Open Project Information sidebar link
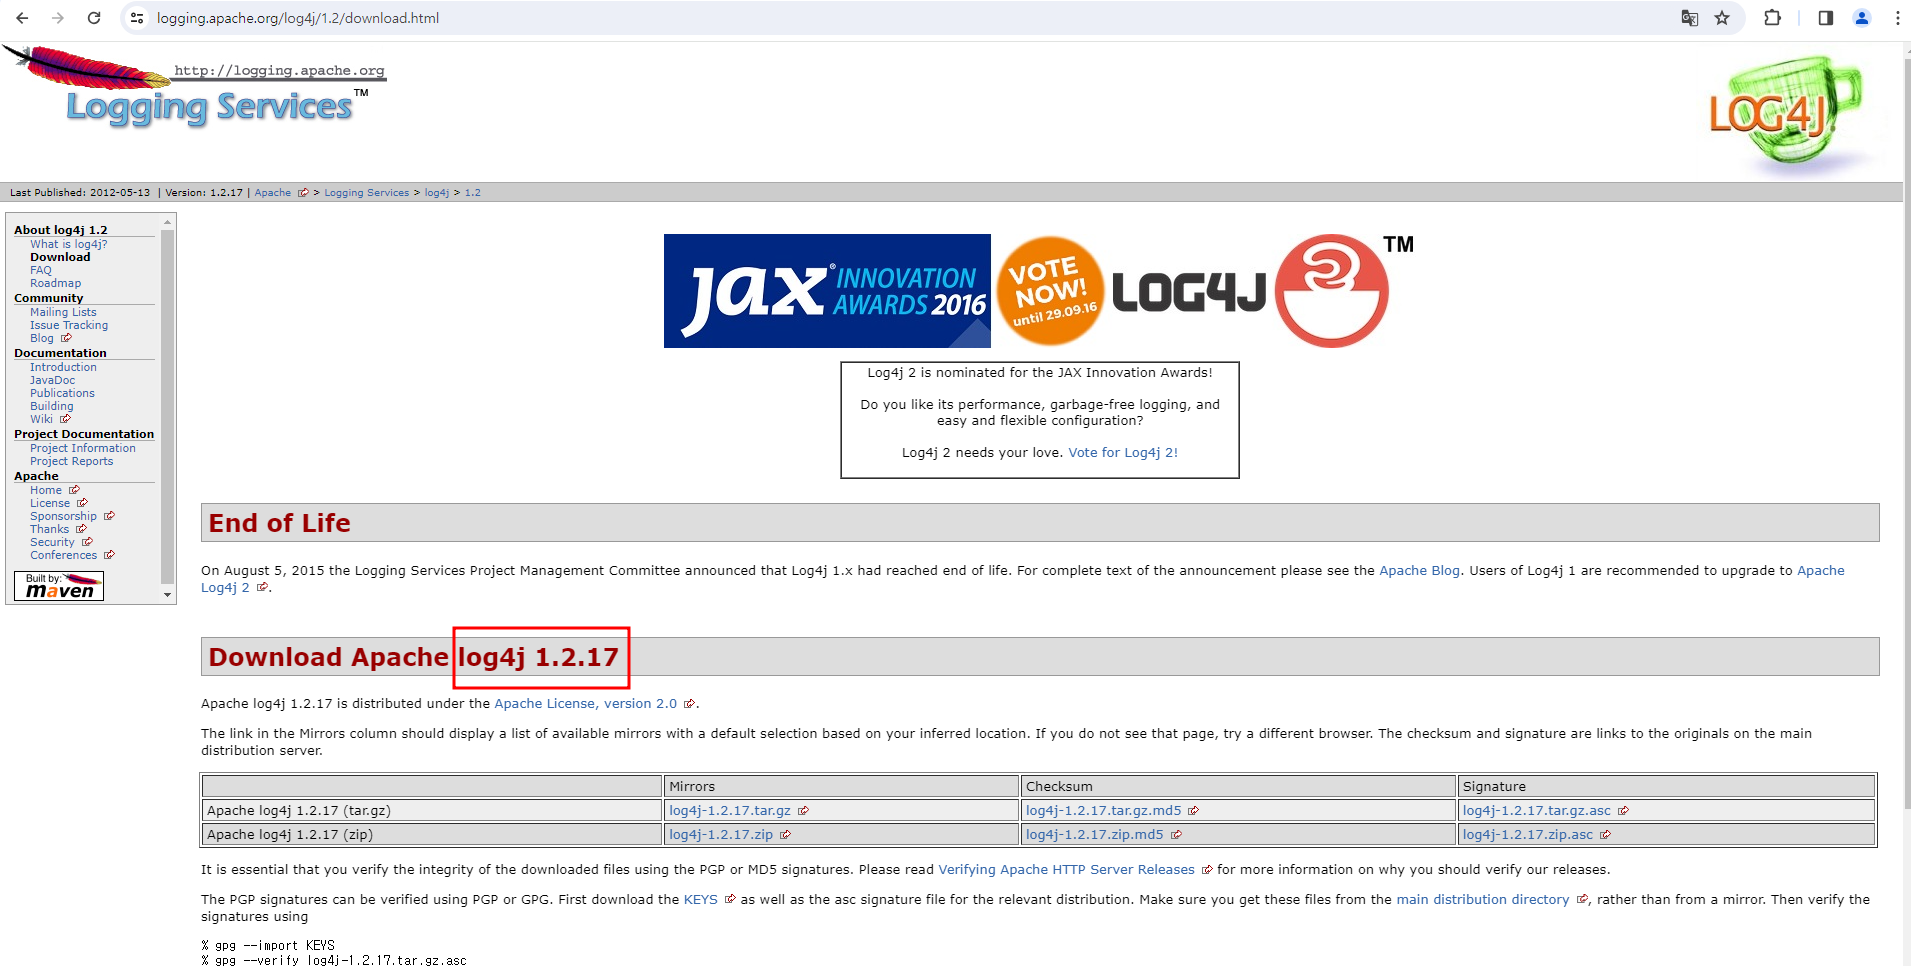The height and width of the screenshot is (966, 1911). (83, 448)
